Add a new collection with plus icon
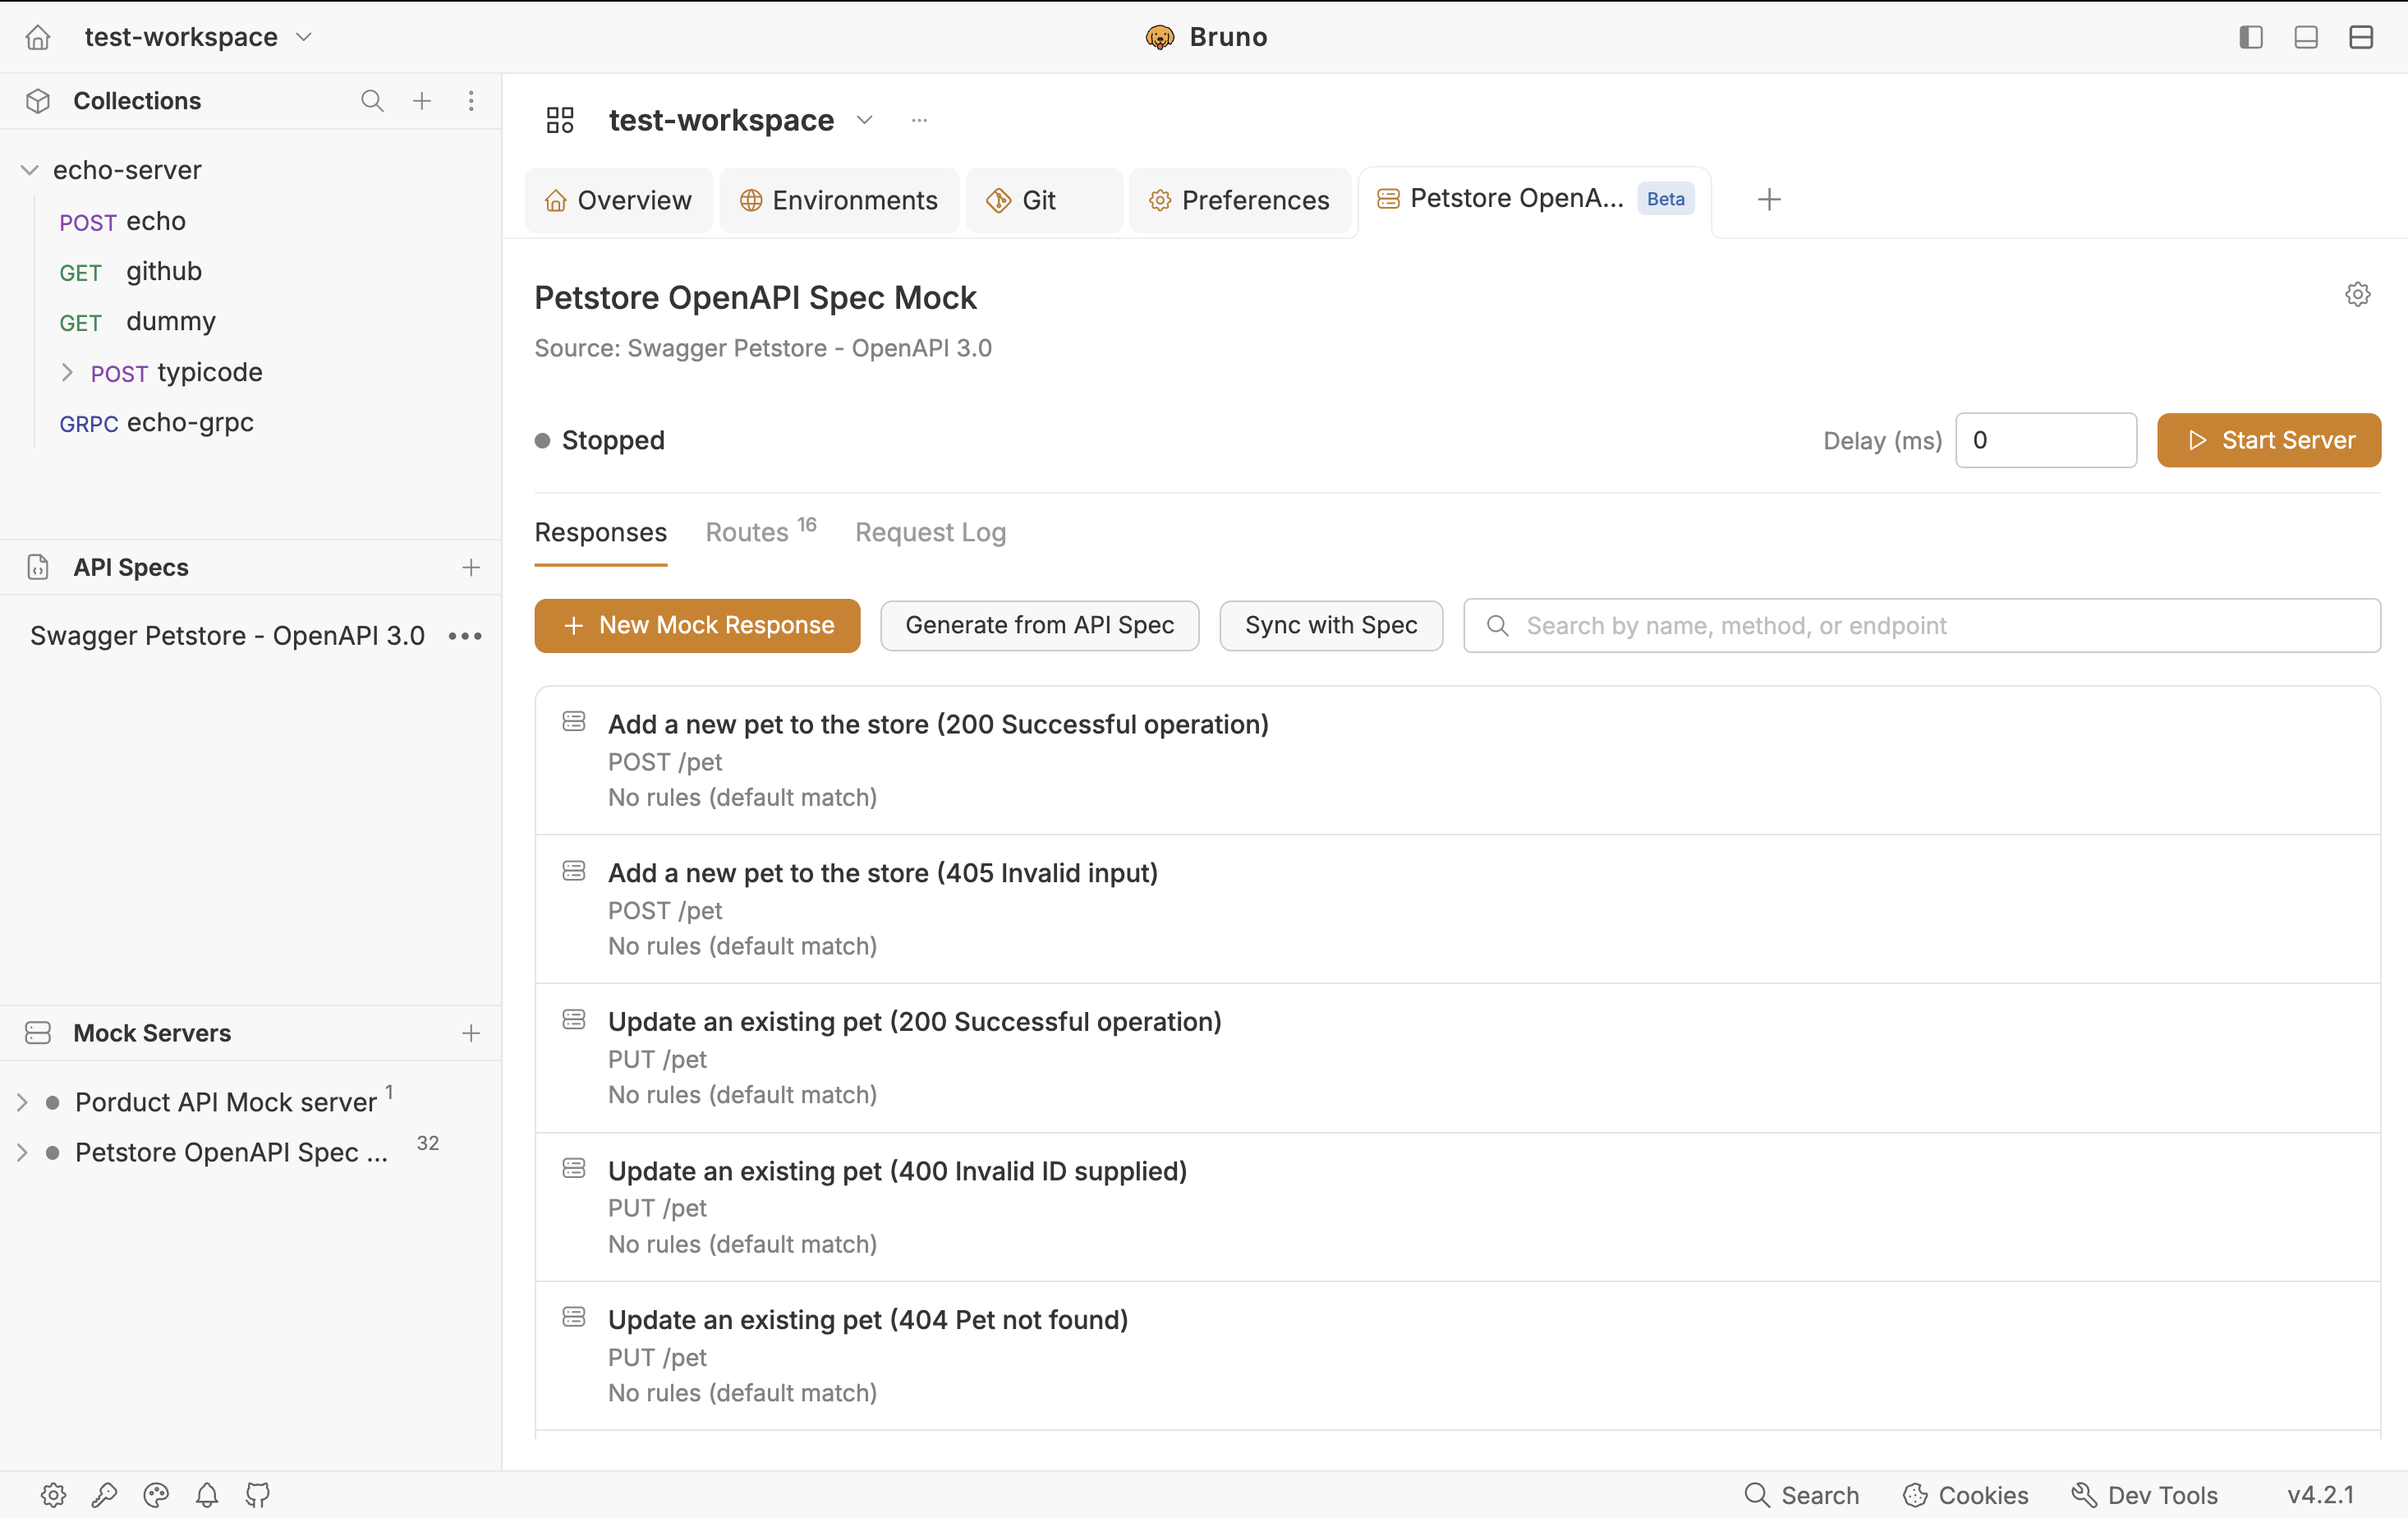Screen dimensions: 2408x1518 (x=422, y=101)
